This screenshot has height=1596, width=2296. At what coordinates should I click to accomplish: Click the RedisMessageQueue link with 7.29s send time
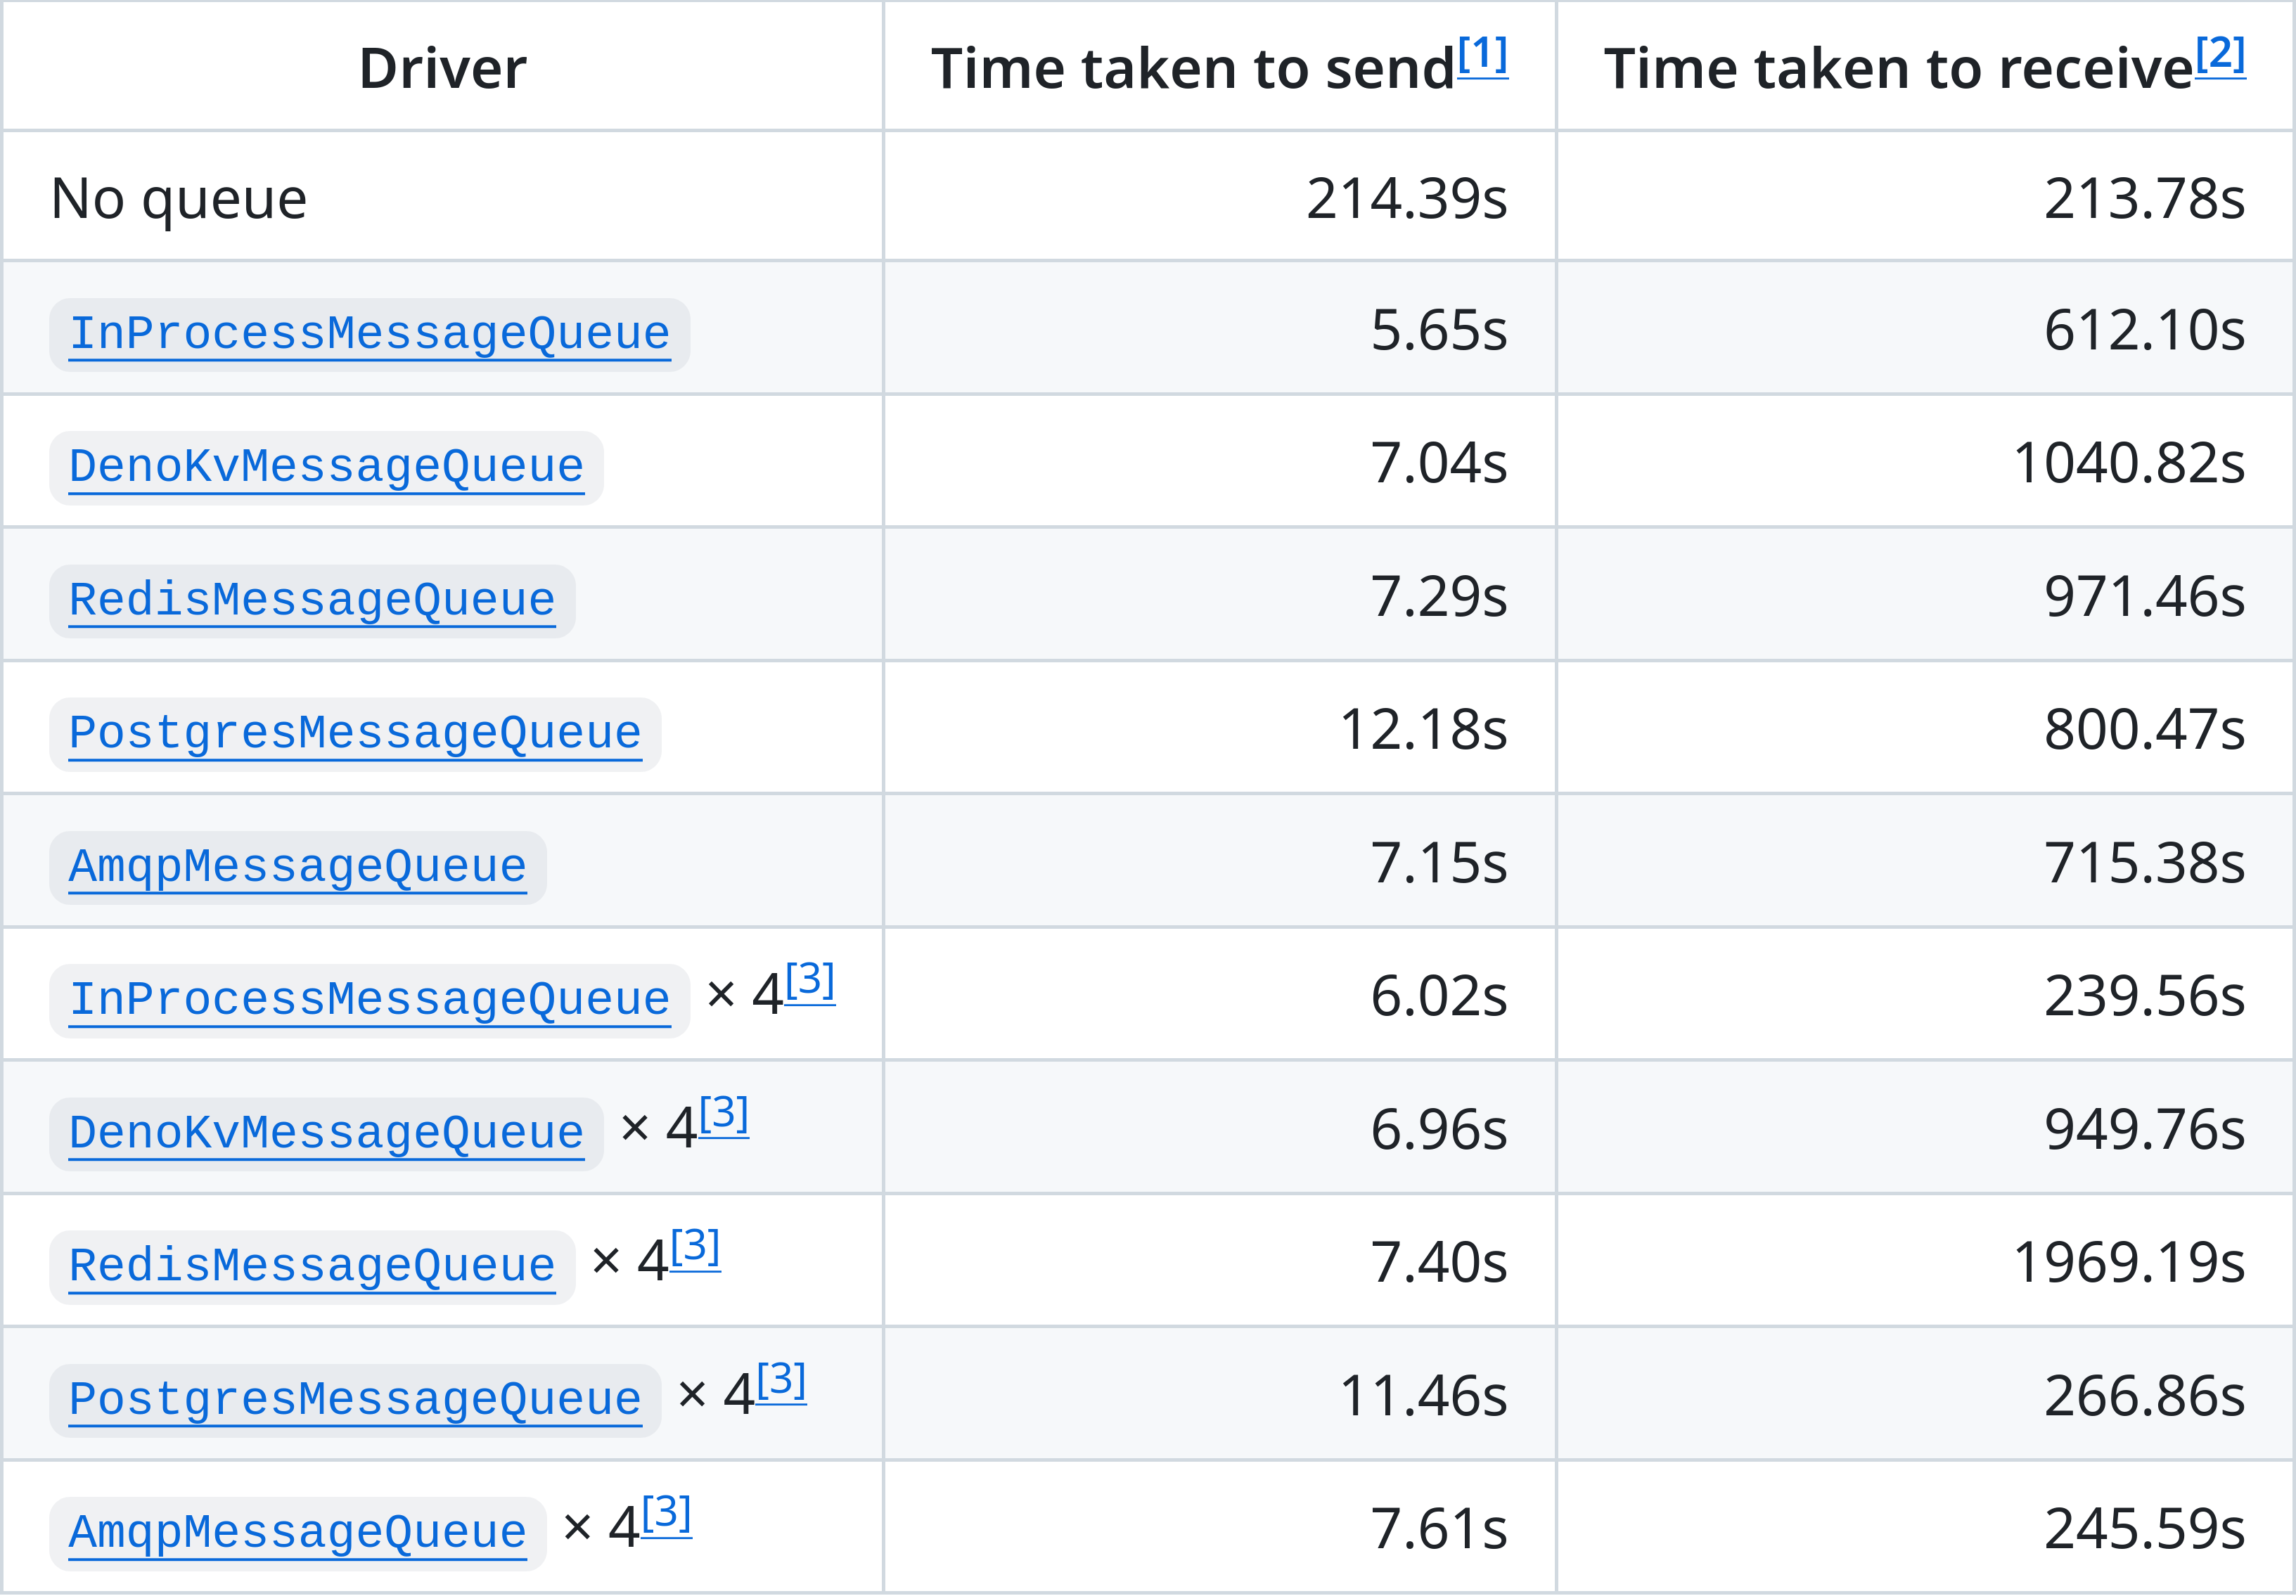[312, 601]
